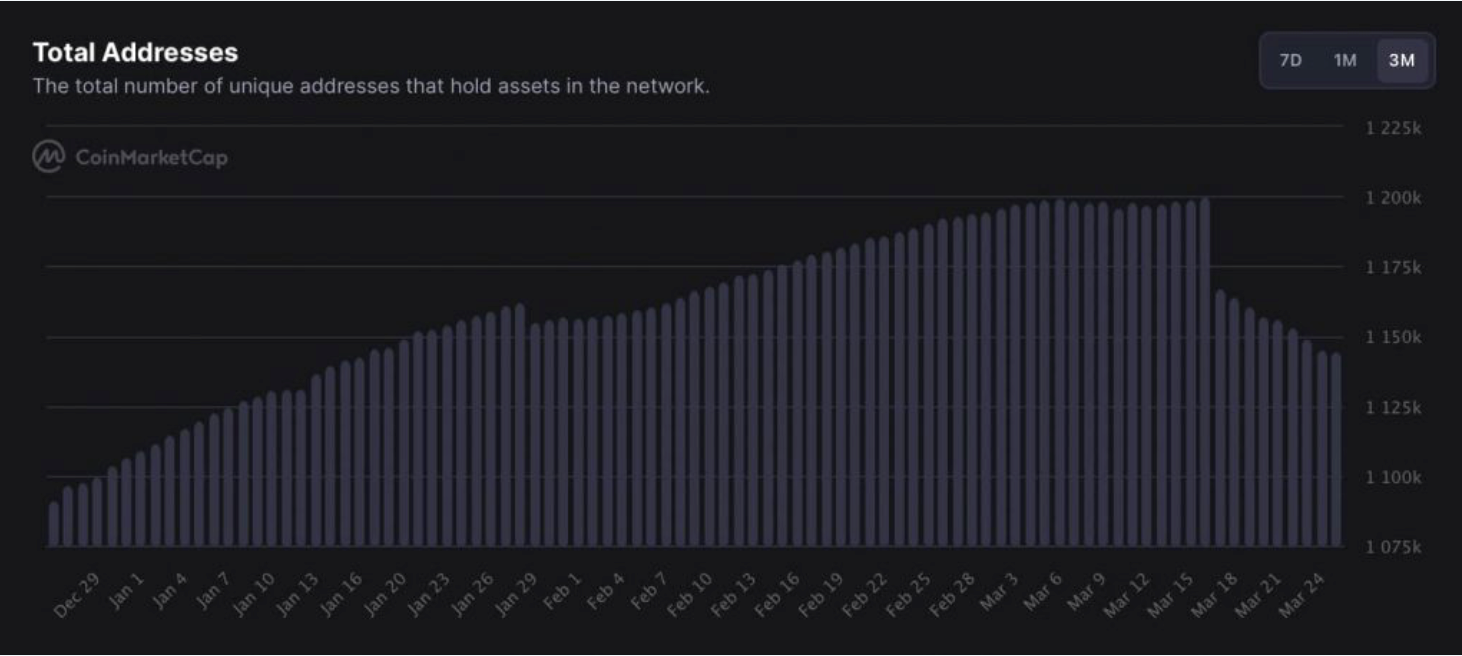Click the chart description subtitle text
The image size is (1462, 656).
coord(371,86)
